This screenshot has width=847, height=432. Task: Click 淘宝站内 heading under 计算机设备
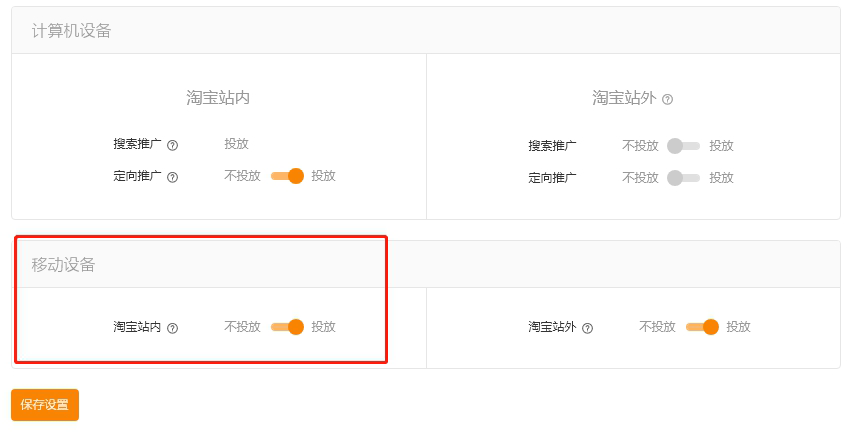(218, 98)
